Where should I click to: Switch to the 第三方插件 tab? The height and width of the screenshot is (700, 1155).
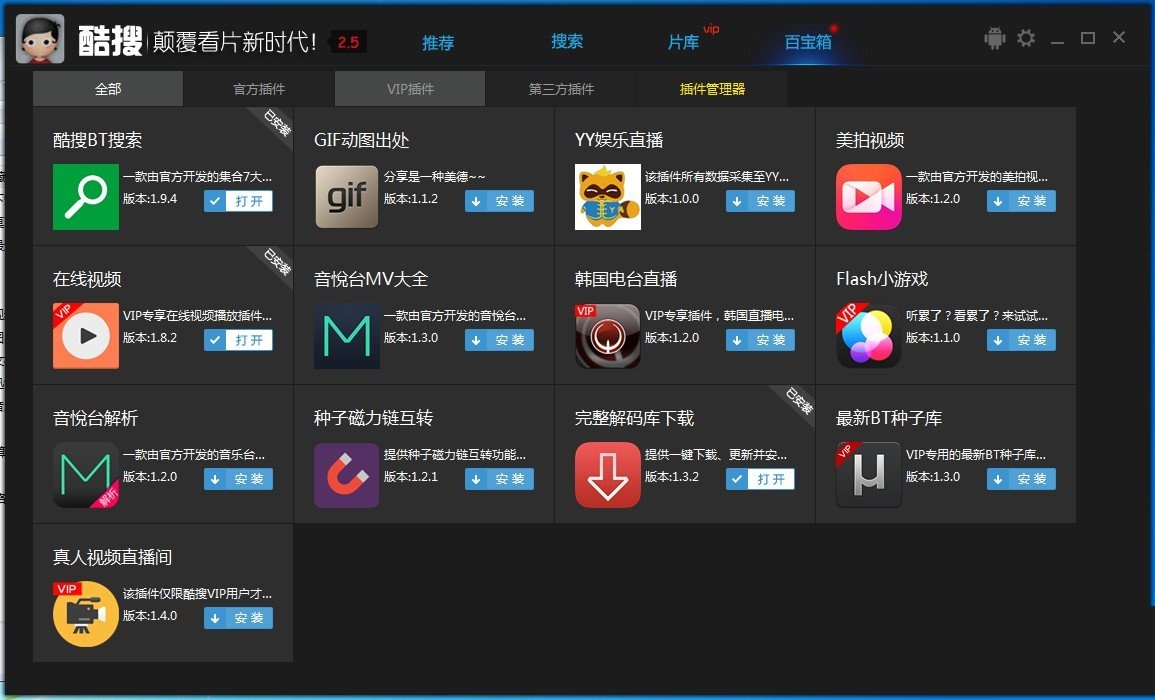coord(560,88)
